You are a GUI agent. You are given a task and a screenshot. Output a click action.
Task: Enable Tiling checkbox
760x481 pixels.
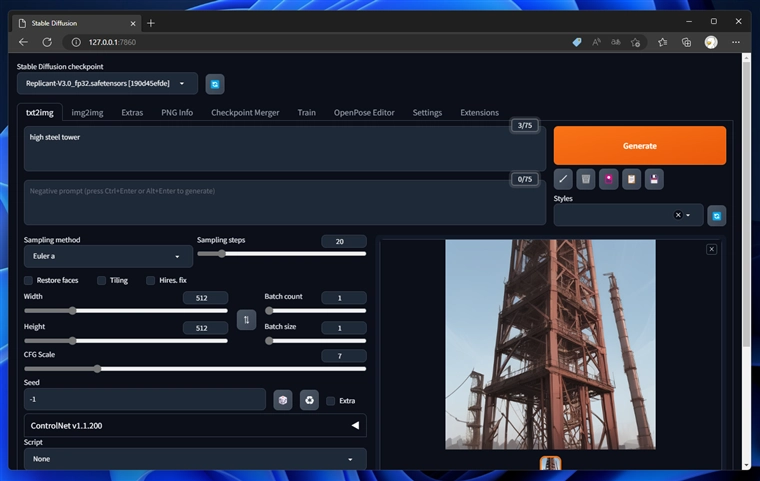click(101, 280)
